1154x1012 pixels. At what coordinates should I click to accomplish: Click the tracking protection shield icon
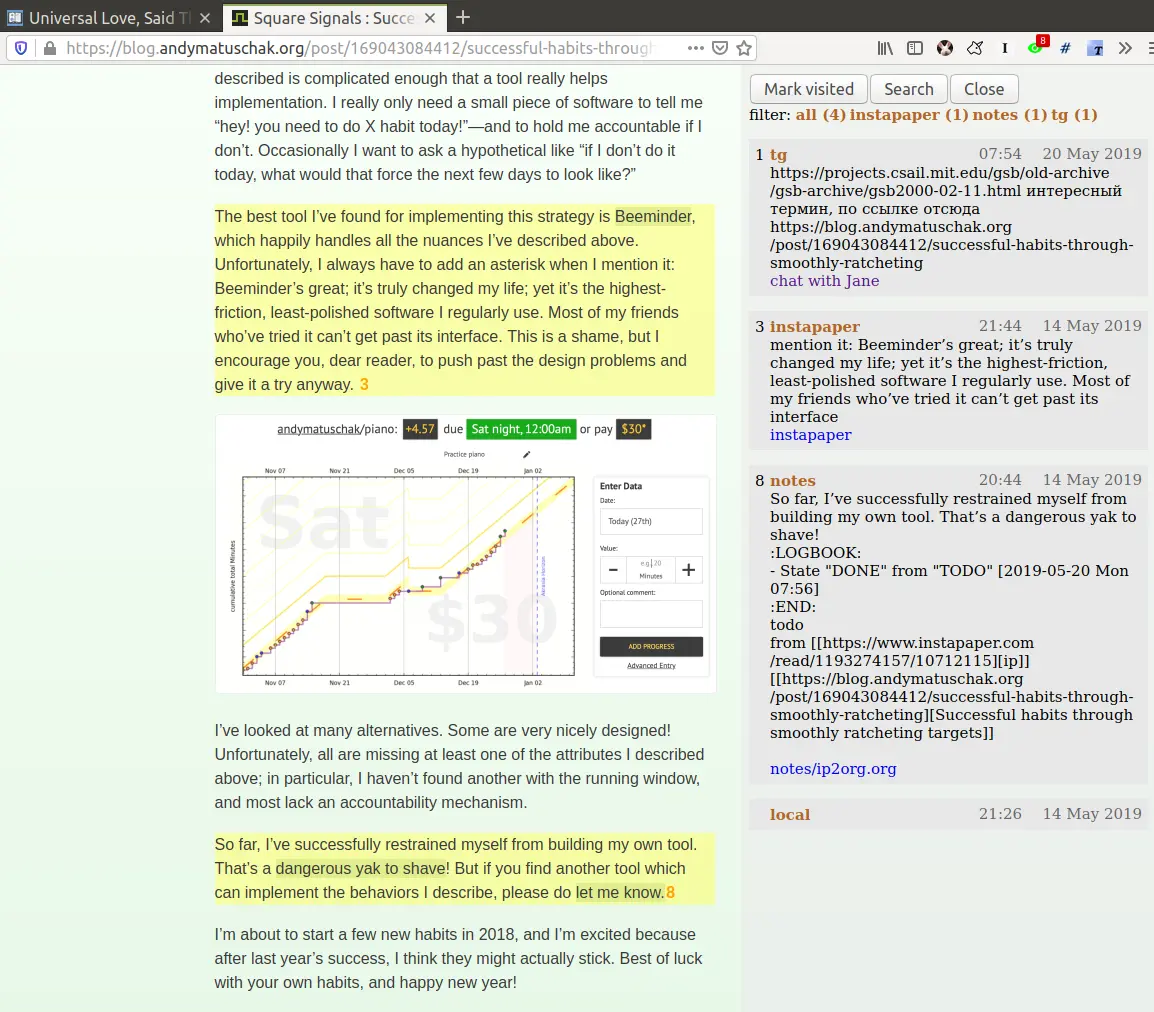coord(21,48)
